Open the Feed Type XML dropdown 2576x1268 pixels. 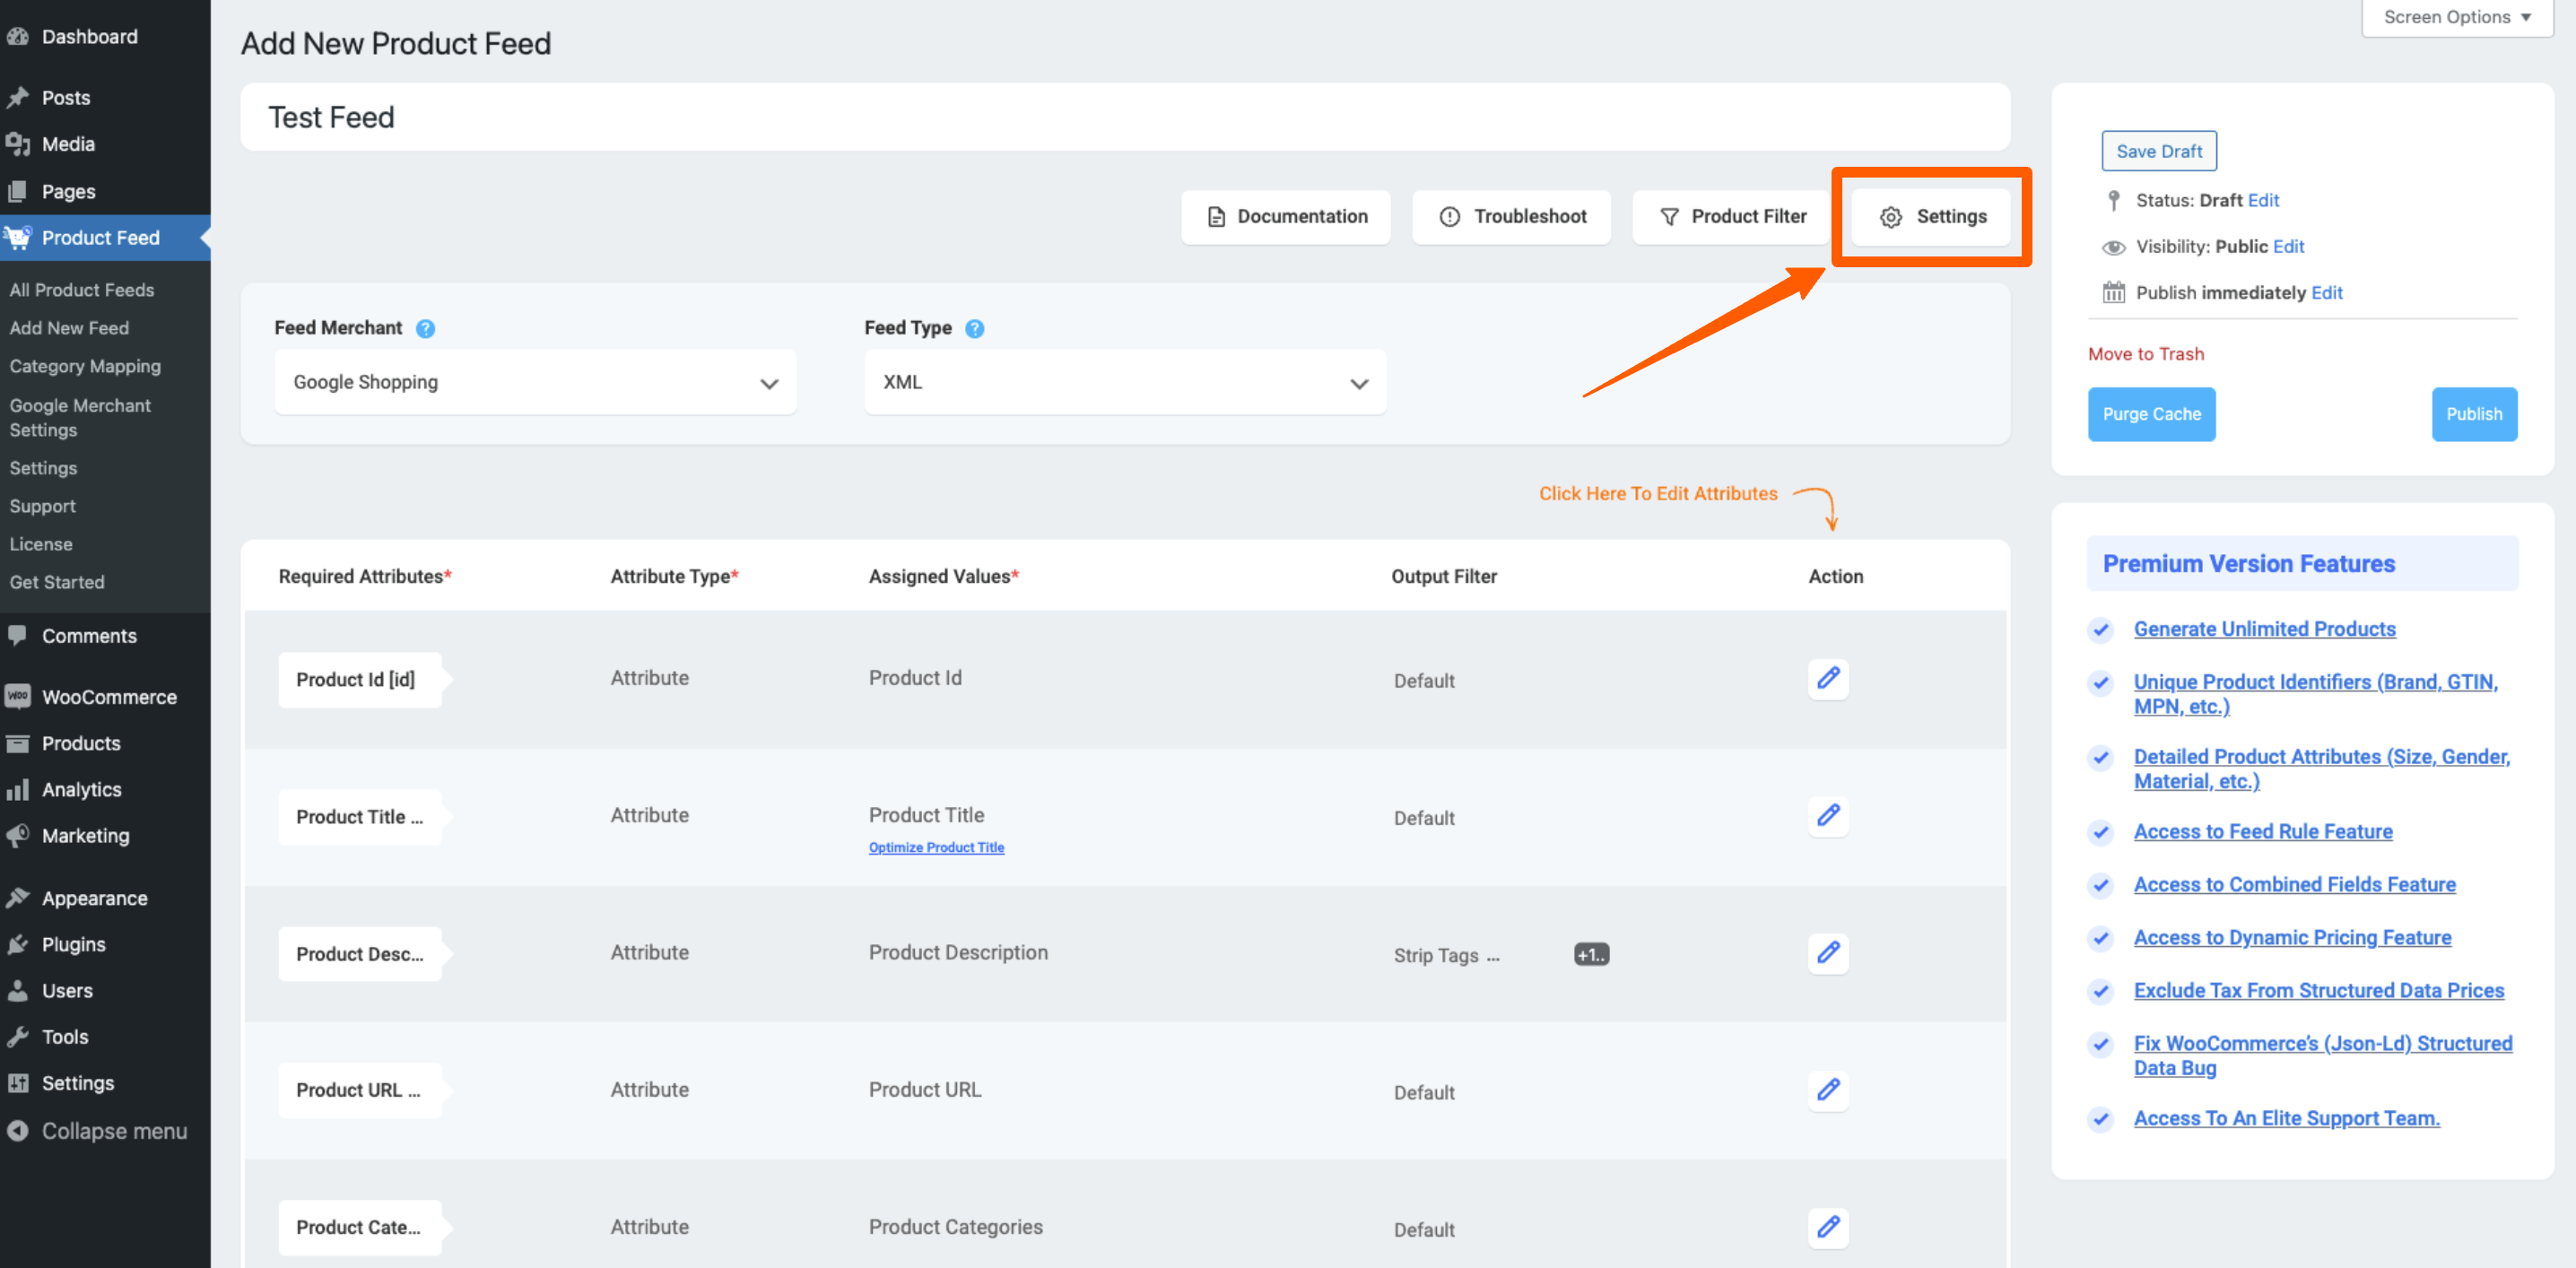(1125, 382)
